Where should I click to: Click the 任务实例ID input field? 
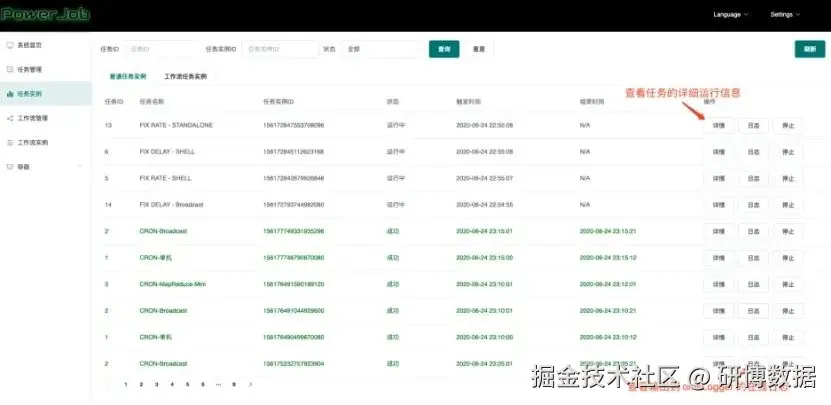tap(280, 49)
